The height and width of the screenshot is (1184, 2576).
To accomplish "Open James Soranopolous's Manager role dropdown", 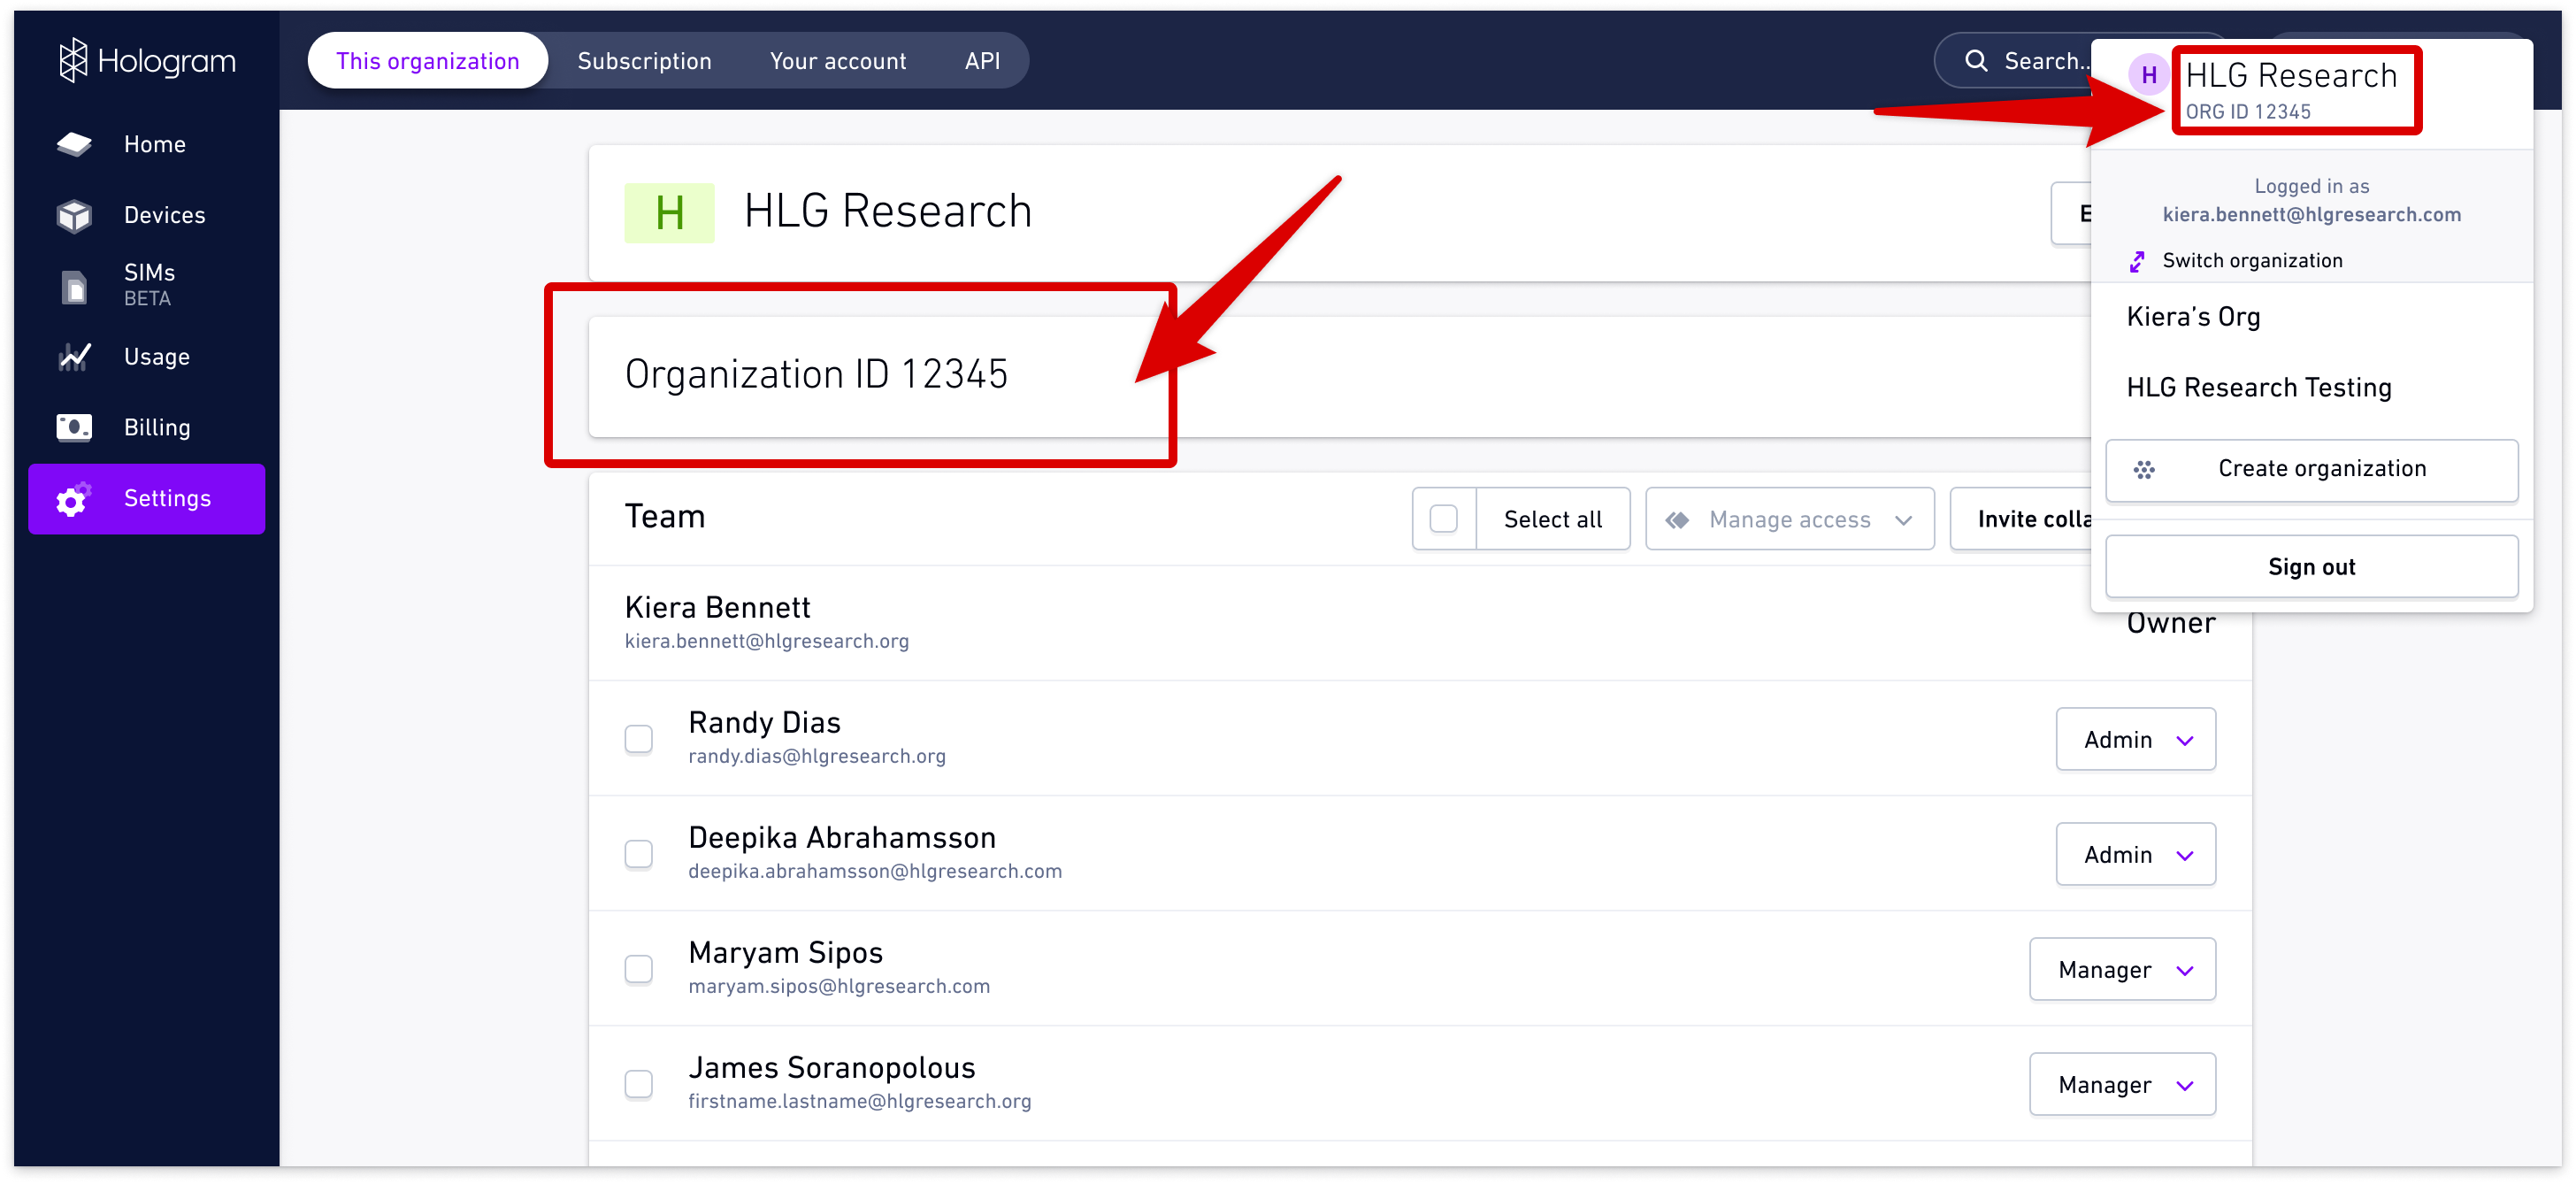I will 2123,1084.
